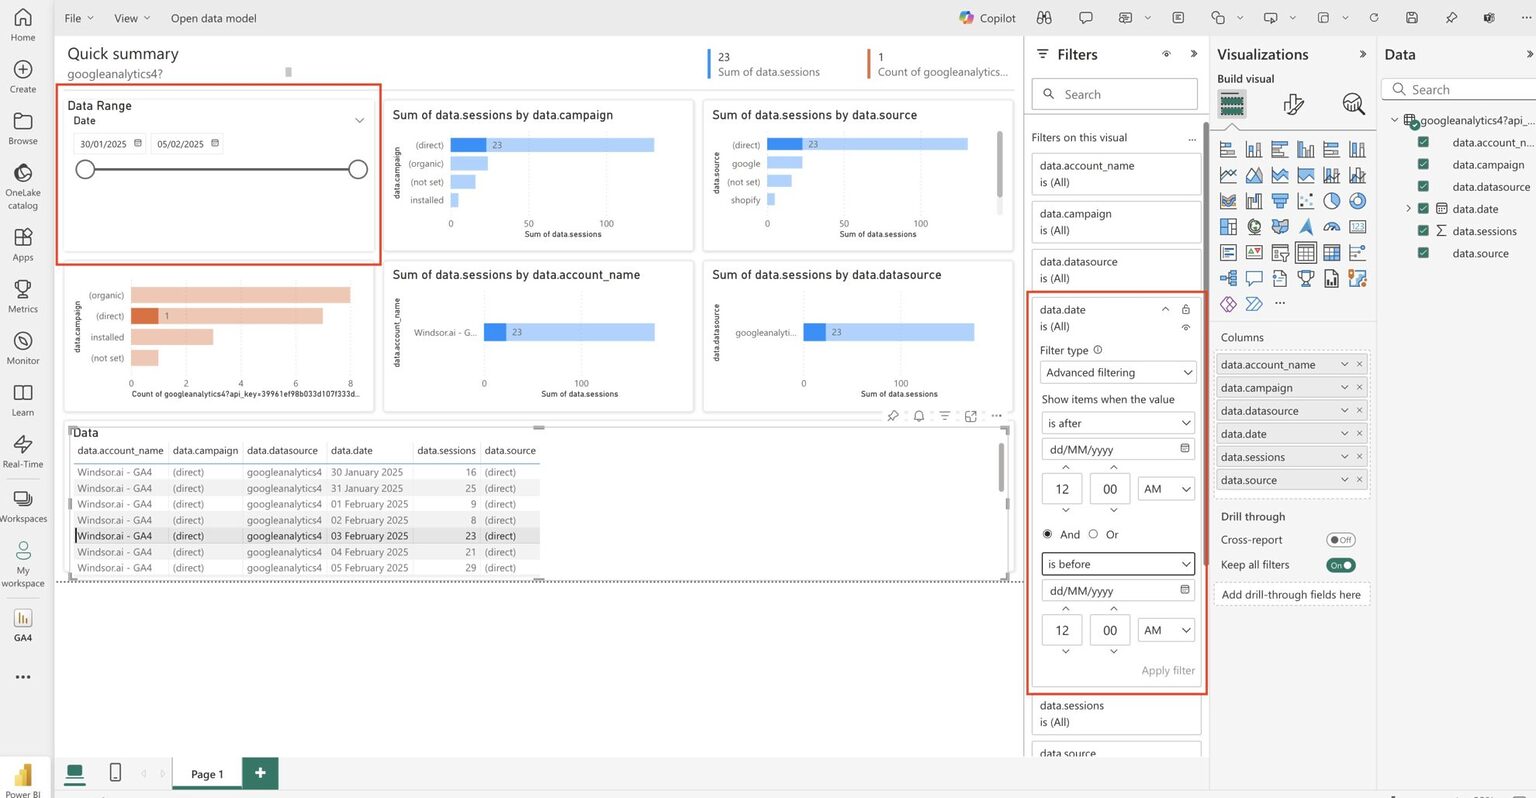Click Apply filter
This screenshot has width=1536, height=798.
1168,670
